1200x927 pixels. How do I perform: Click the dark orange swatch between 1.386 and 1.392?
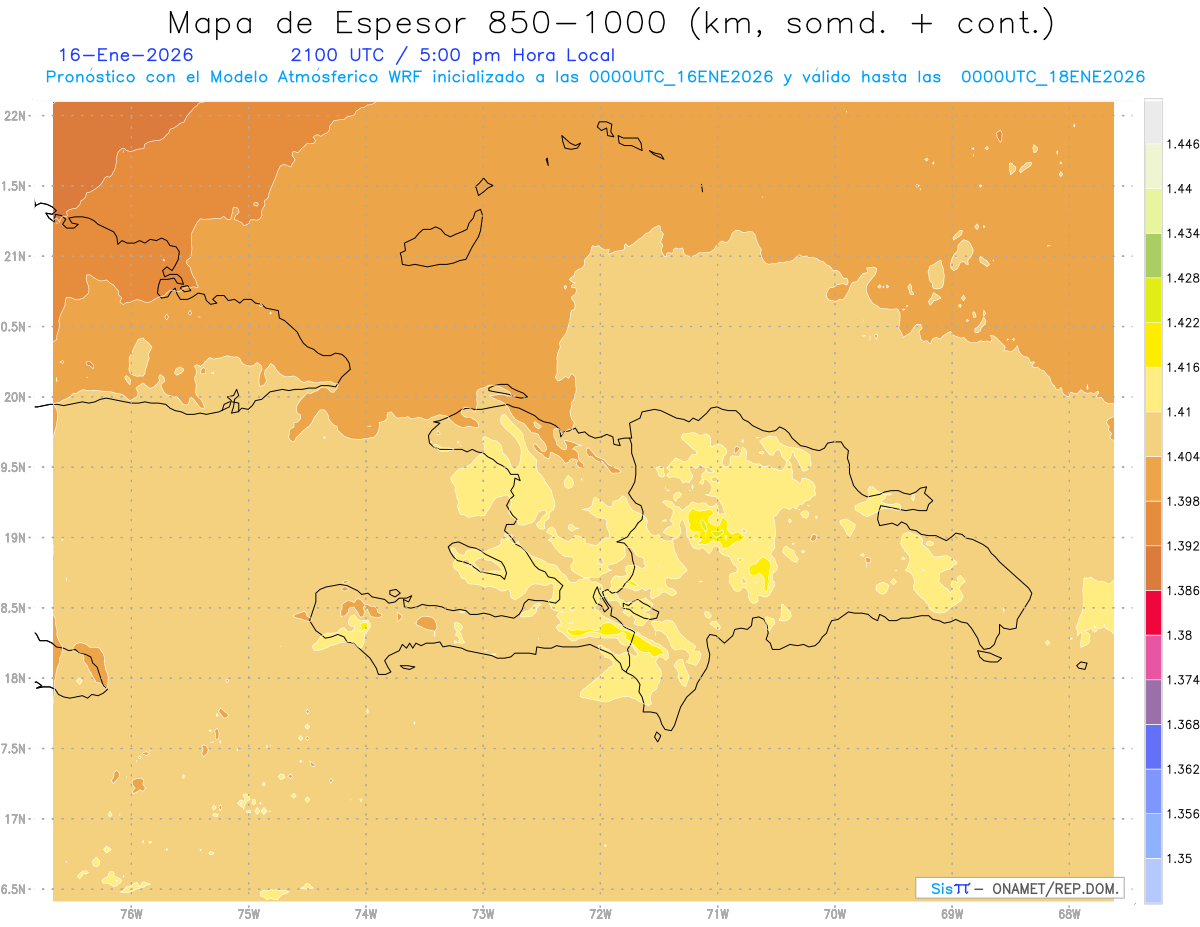[x=1153, y=568]
